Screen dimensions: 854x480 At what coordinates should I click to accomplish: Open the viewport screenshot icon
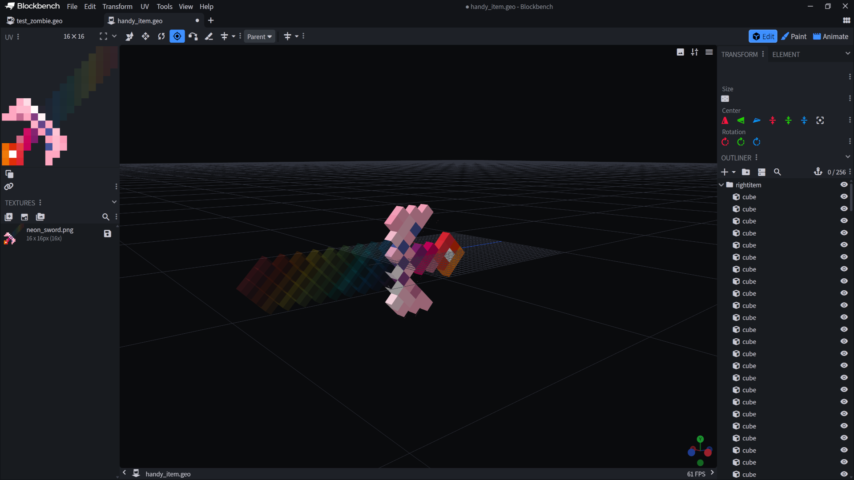(680, 52)
